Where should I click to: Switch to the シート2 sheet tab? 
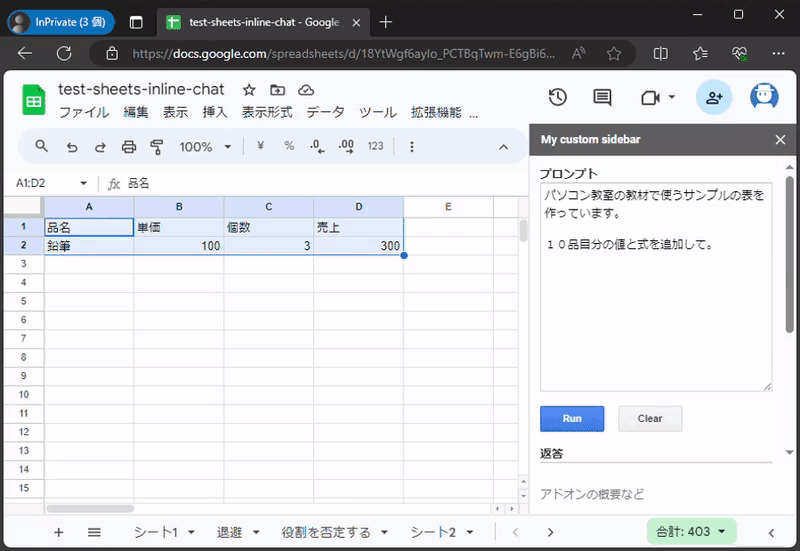pos(433,533)
